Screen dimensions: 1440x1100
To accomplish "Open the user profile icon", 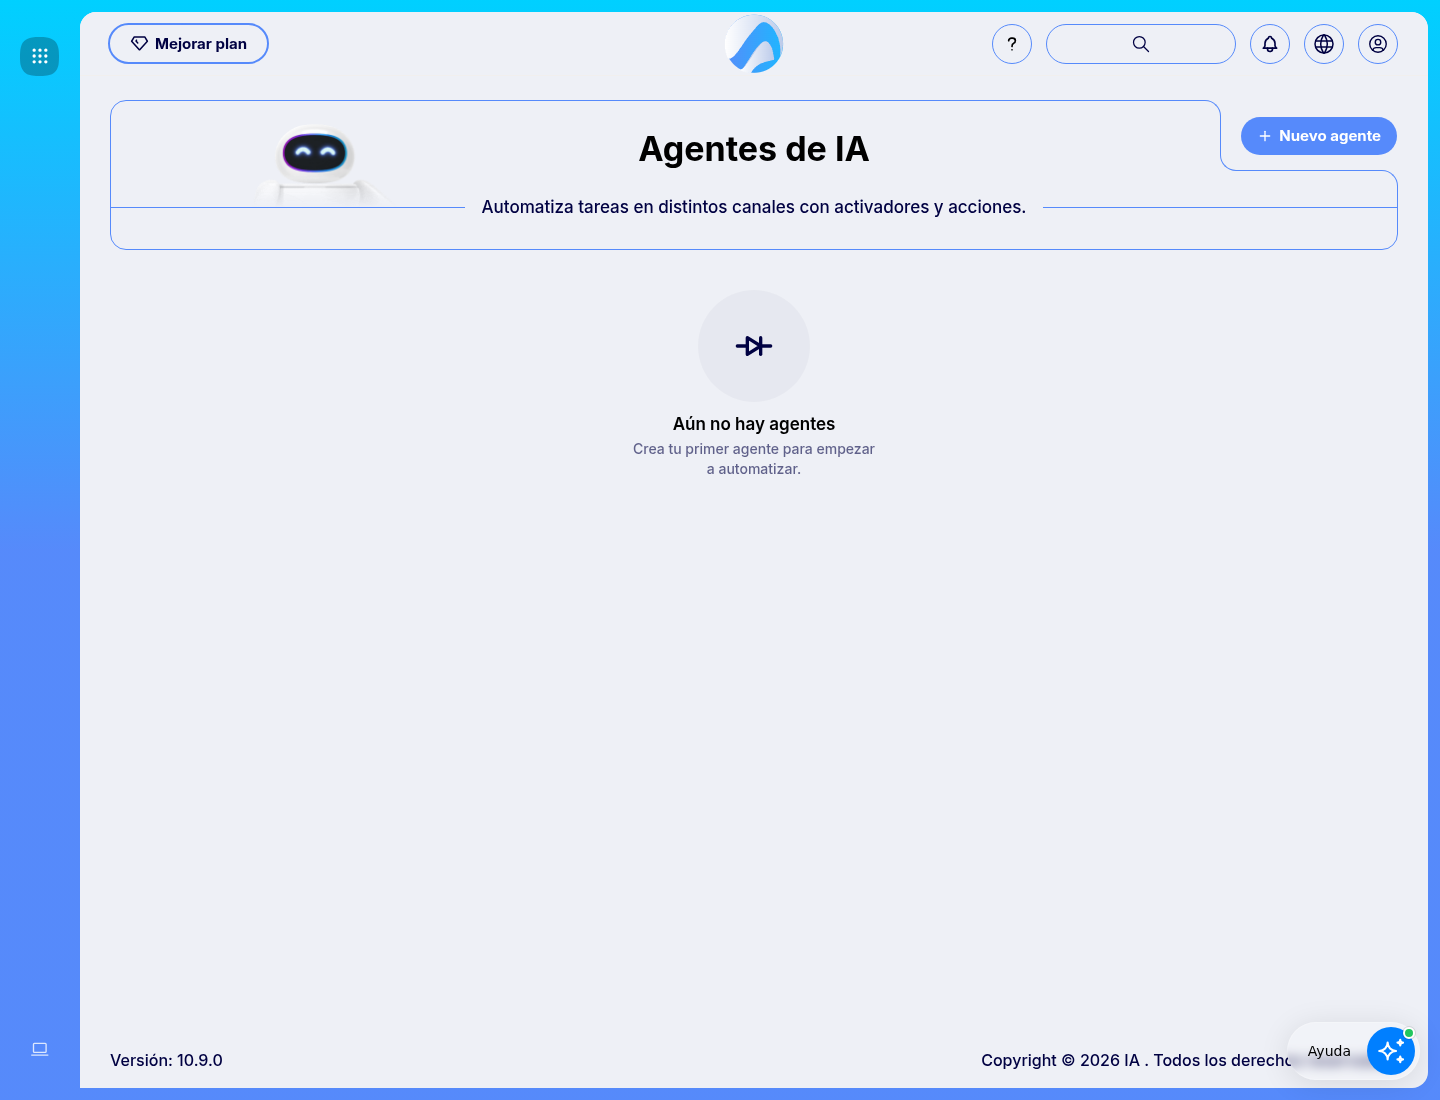I will (1378, 44).
